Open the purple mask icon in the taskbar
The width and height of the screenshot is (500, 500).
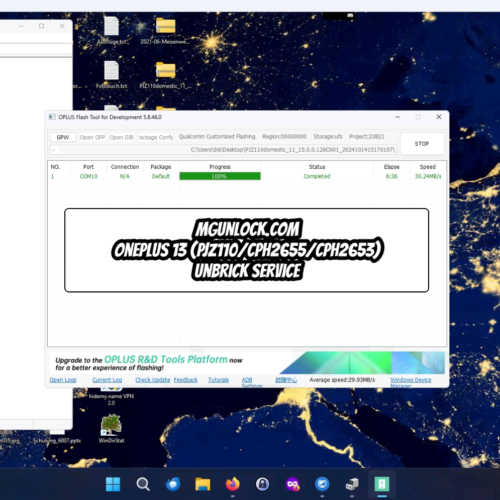tap(292, 484)
